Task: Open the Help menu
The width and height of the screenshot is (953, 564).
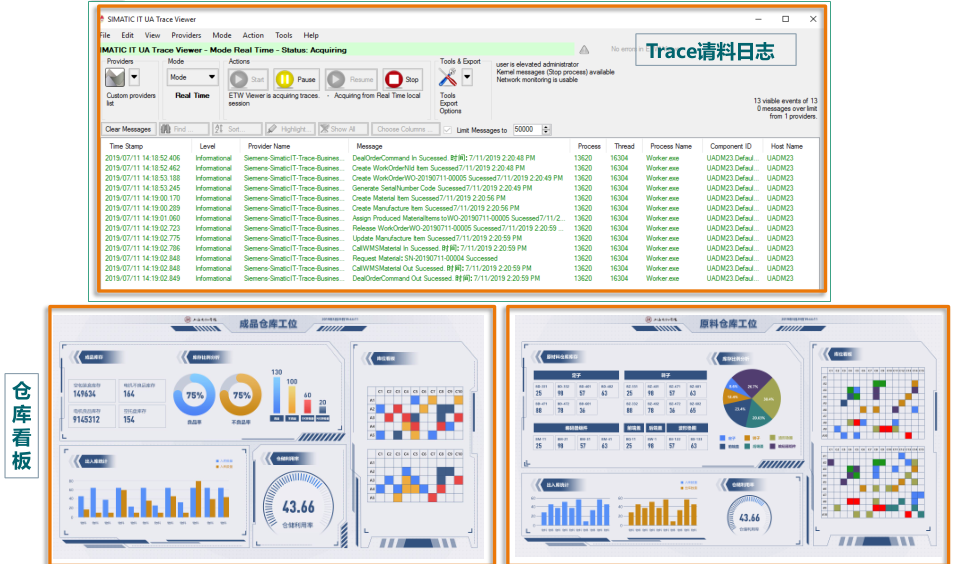Action: 311,35
